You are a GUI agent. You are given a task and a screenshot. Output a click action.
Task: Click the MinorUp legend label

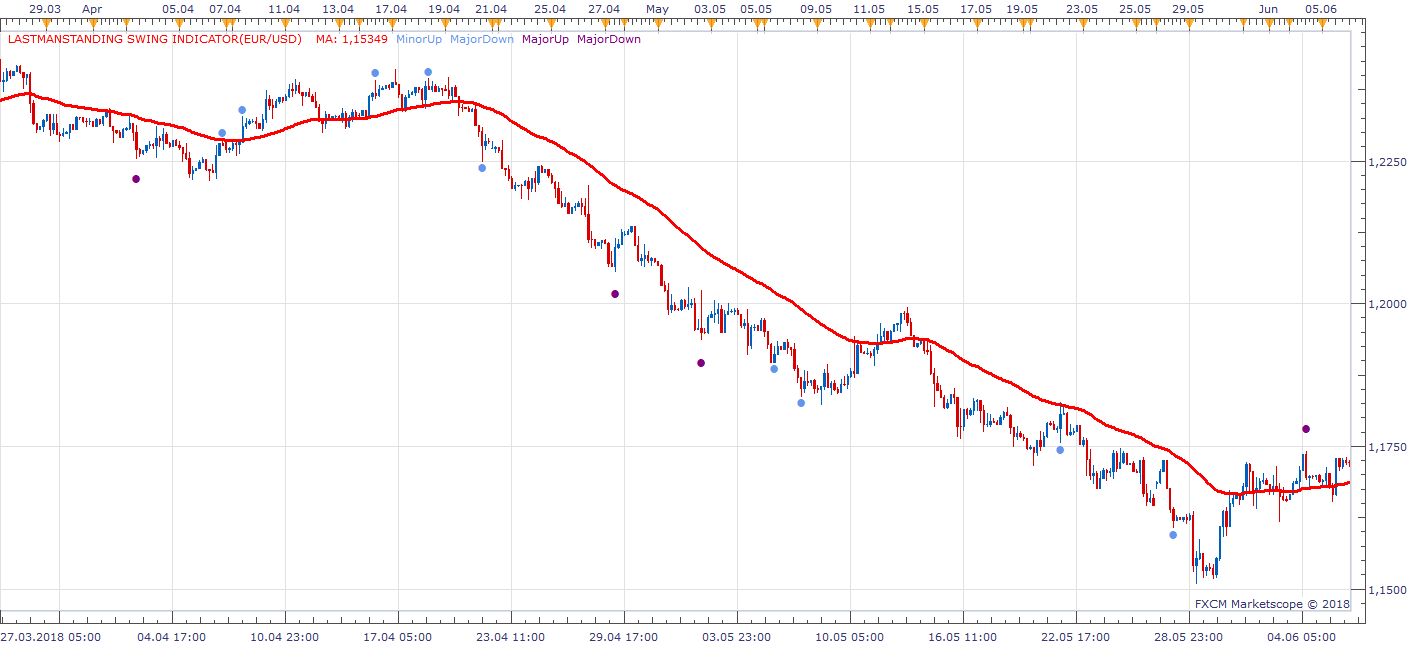[x=419, y=40]
